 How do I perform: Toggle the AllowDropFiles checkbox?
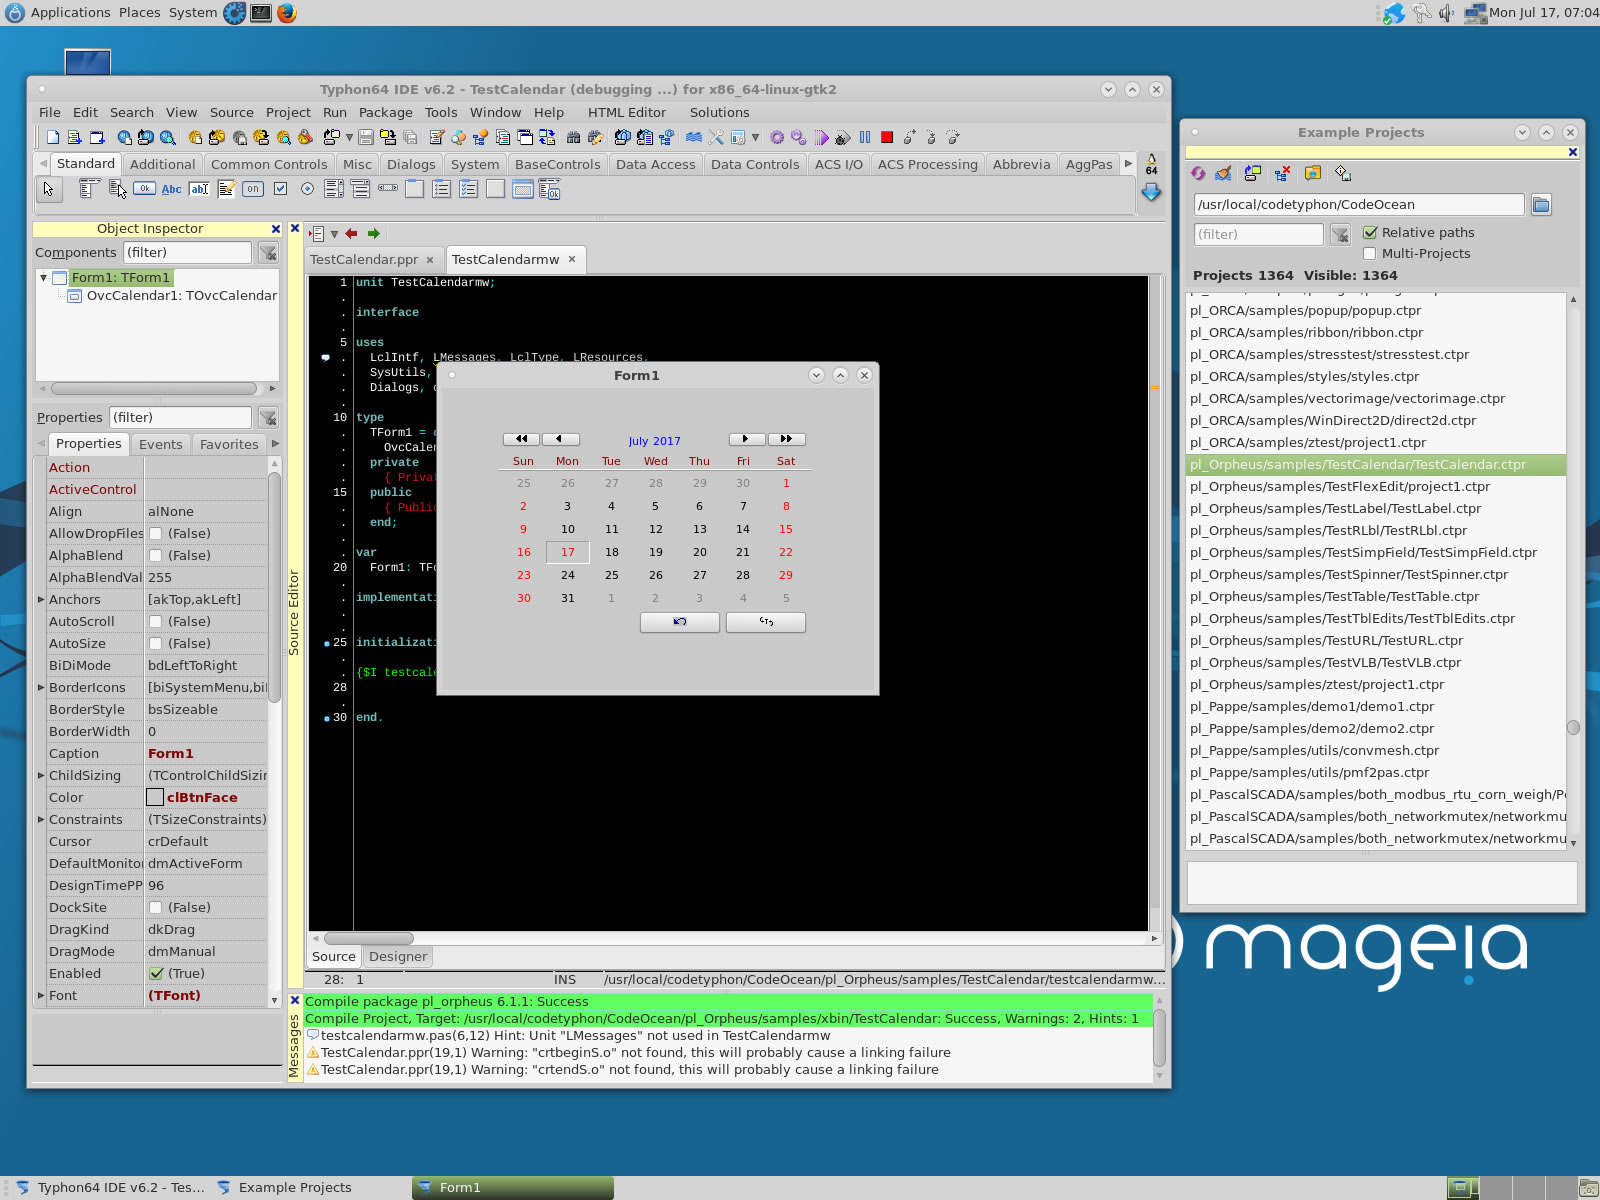pos(155,534)
